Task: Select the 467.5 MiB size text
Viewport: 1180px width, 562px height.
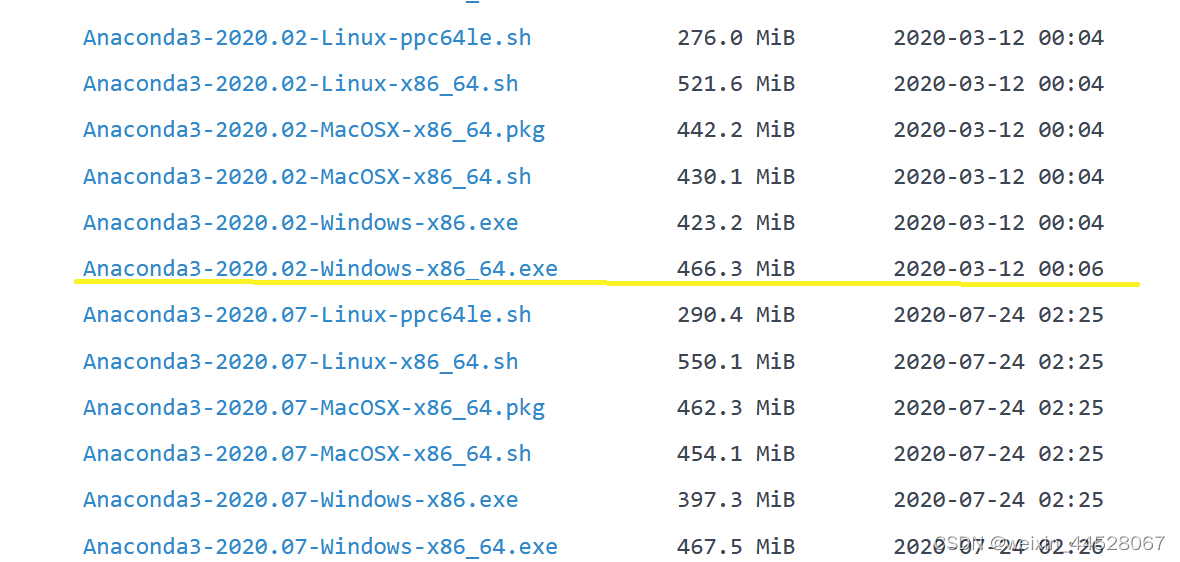Action: (736, 546)
